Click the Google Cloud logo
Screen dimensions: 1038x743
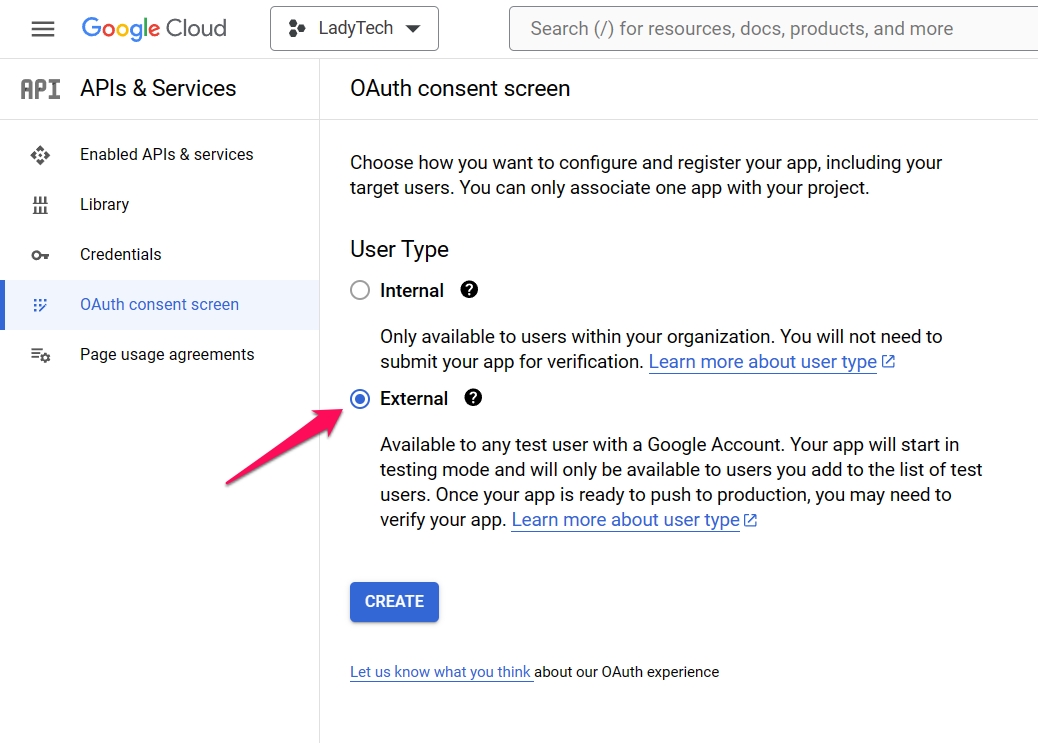pos(154,28)
